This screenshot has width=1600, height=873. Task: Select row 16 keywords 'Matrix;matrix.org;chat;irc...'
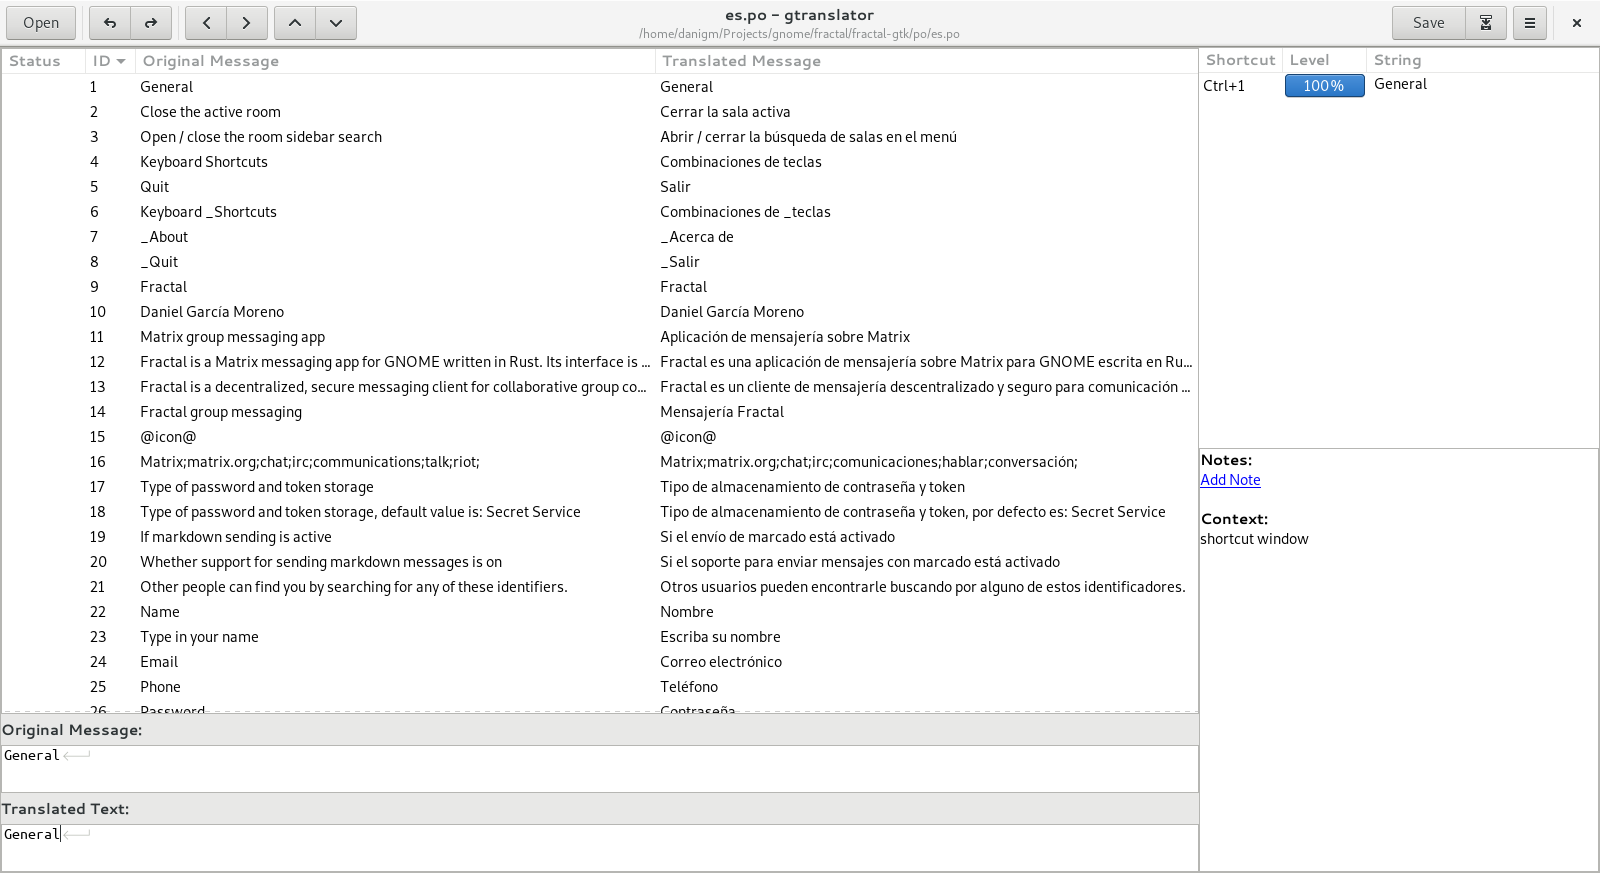[x=600, y=462]
